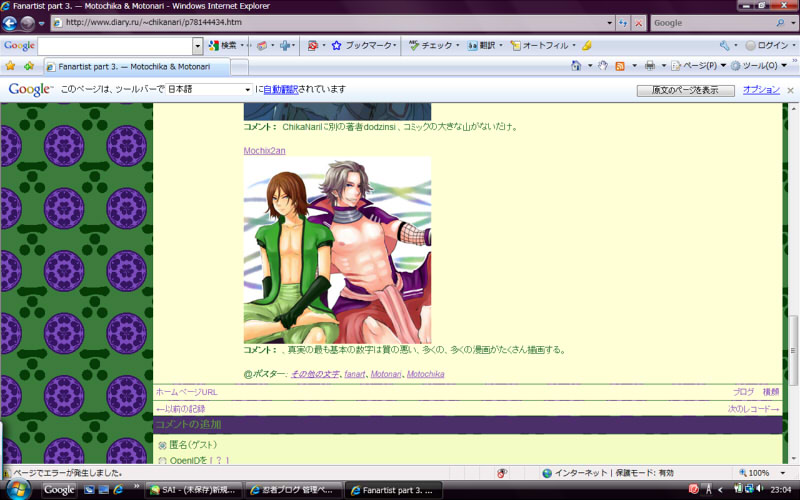The width and height of the screenshot is (800, 500).
Task: Open the Google Toolbar search field dropdown
Action: [198, 46]
